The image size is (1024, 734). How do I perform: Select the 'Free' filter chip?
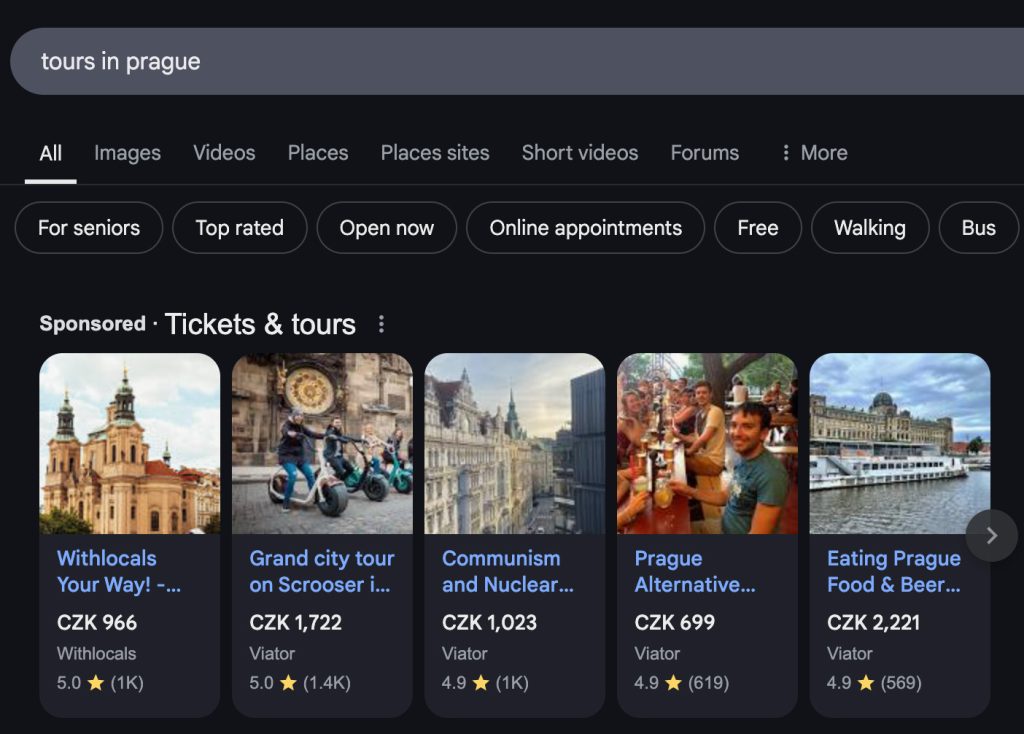[x=758, y=228]
